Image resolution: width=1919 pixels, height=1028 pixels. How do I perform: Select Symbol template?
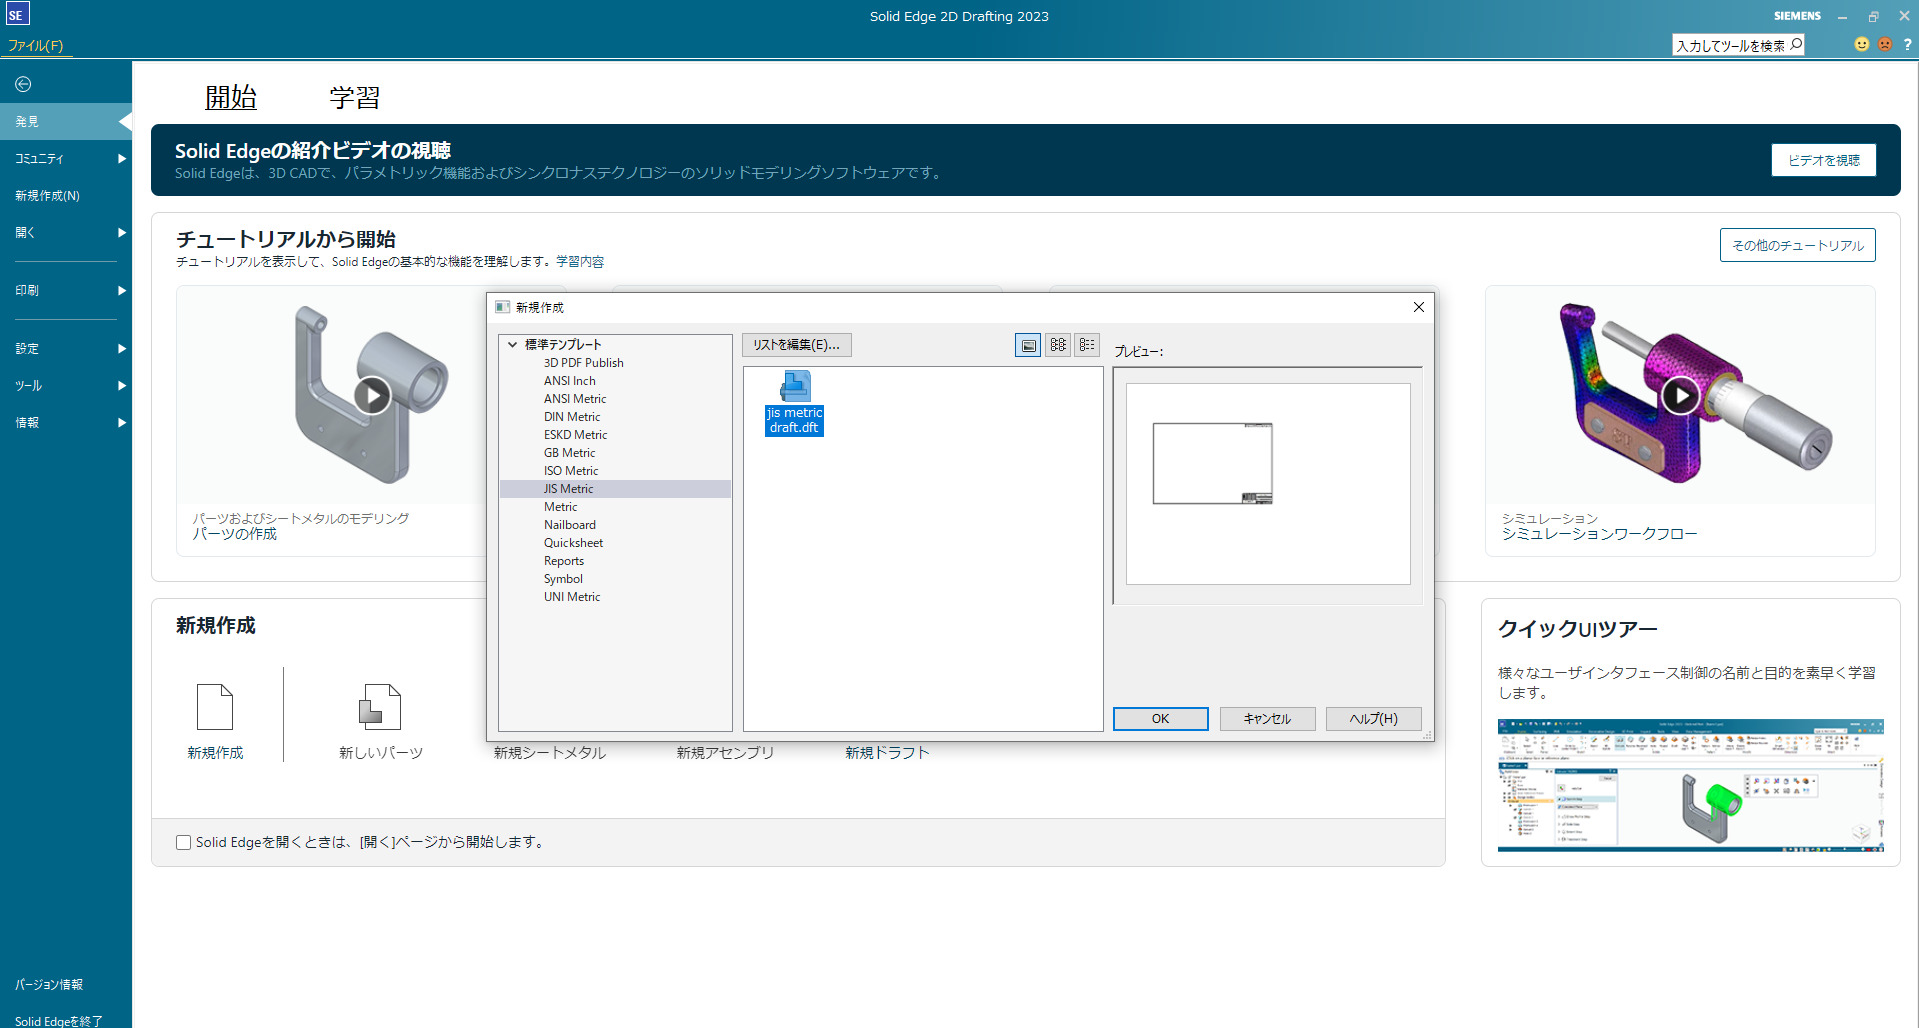563,579
